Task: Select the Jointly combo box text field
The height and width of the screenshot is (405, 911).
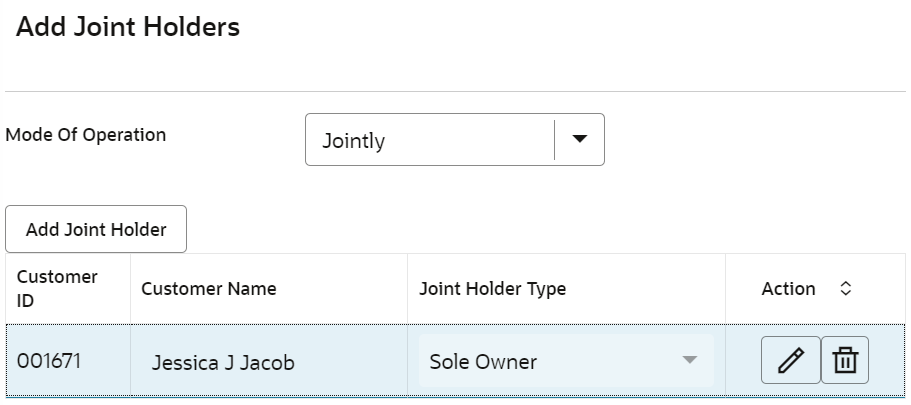Action: tap(430, 139)
